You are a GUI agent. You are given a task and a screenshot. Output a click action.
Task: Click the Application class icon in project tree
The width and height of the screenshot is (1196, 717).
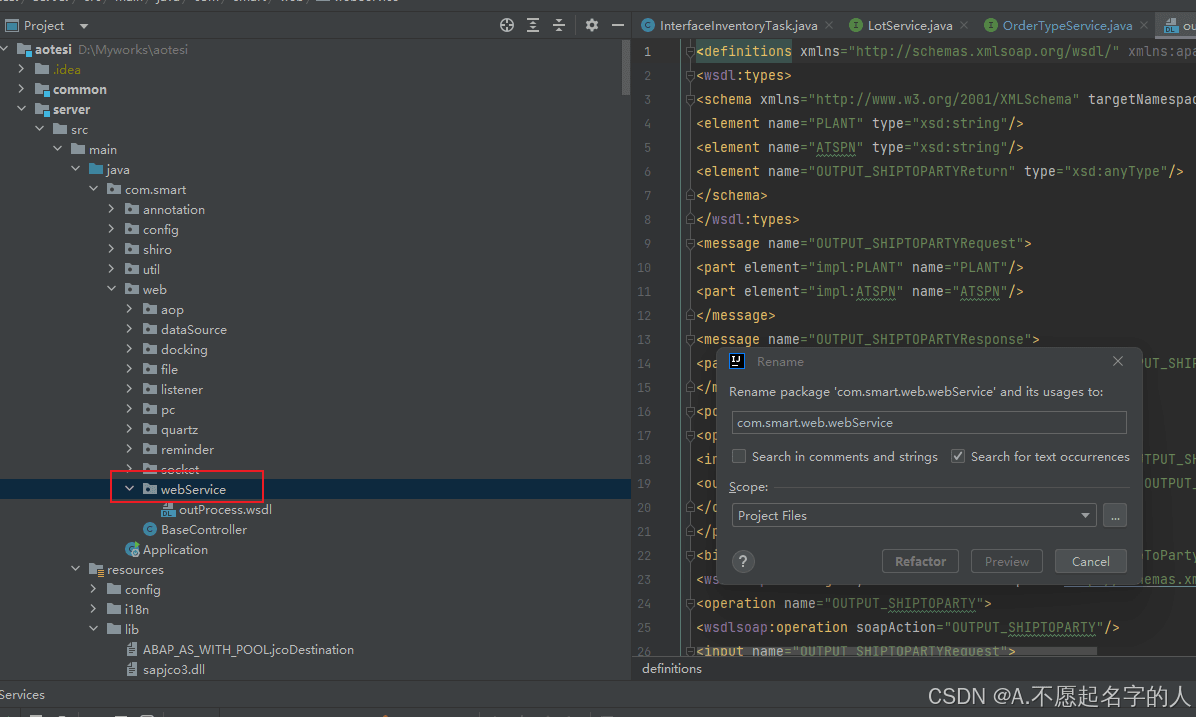(133, 549)
